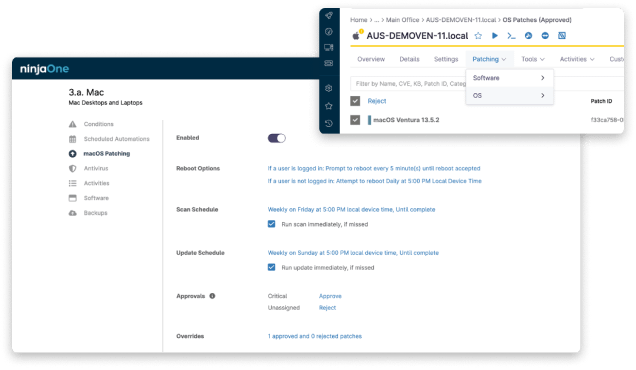
Task: Click the gear settings icon in dark sidebar
Action: [329, 88]
